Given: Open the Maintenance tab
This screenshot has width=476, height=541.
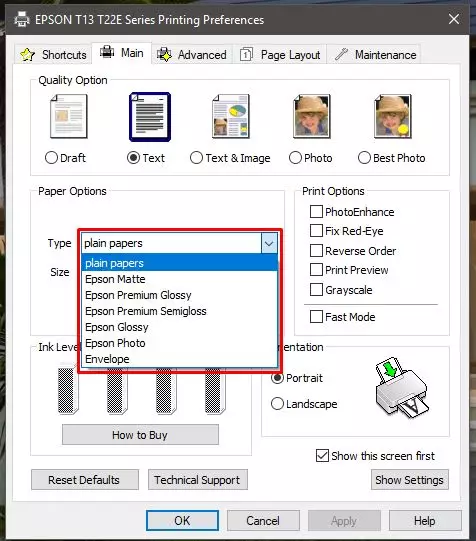Looking at the screenshot, I should pyautogui.click(x=375, y=55).
